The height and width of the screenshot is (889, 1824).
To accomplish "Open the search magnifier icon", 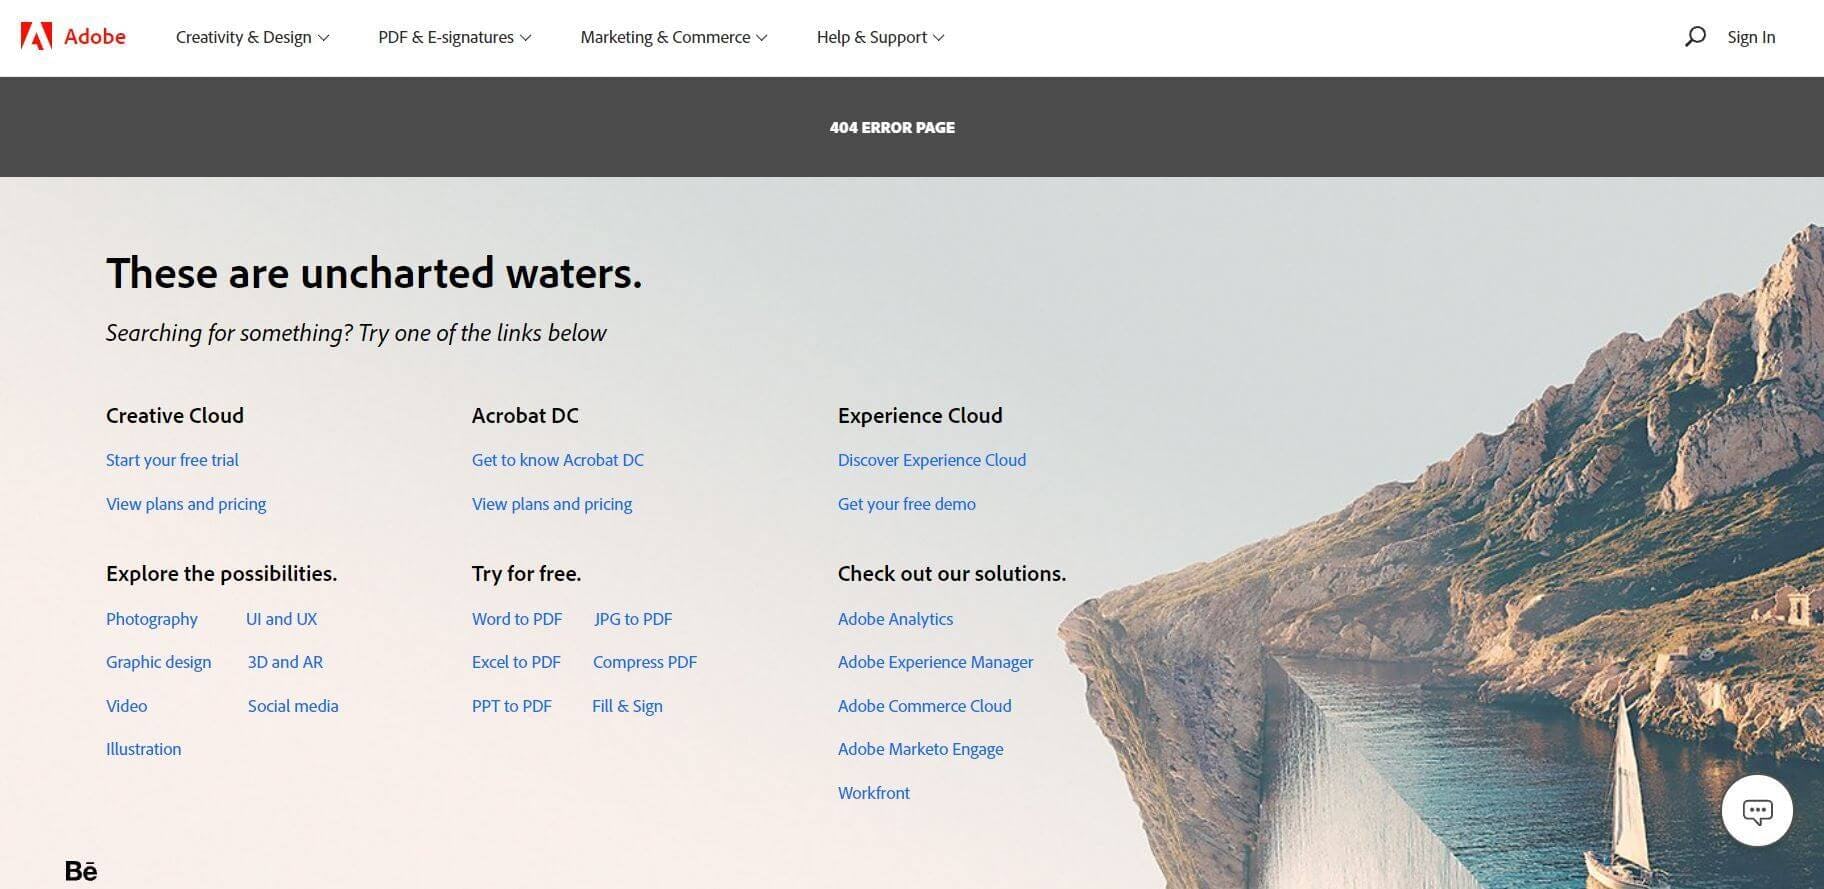I will click(x=1695, y=37).
